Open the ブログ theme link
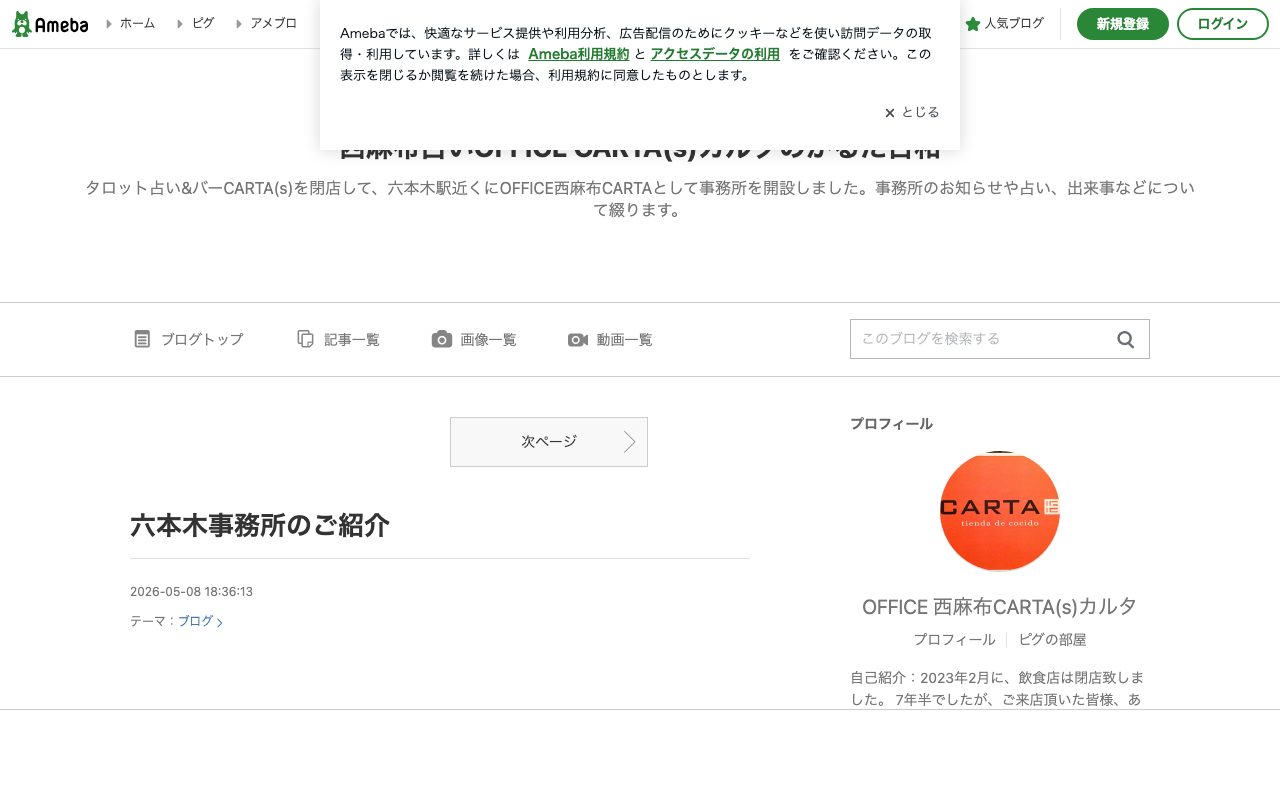The height and width of the screenshot is (800, 1280). (x=200, y=621)
